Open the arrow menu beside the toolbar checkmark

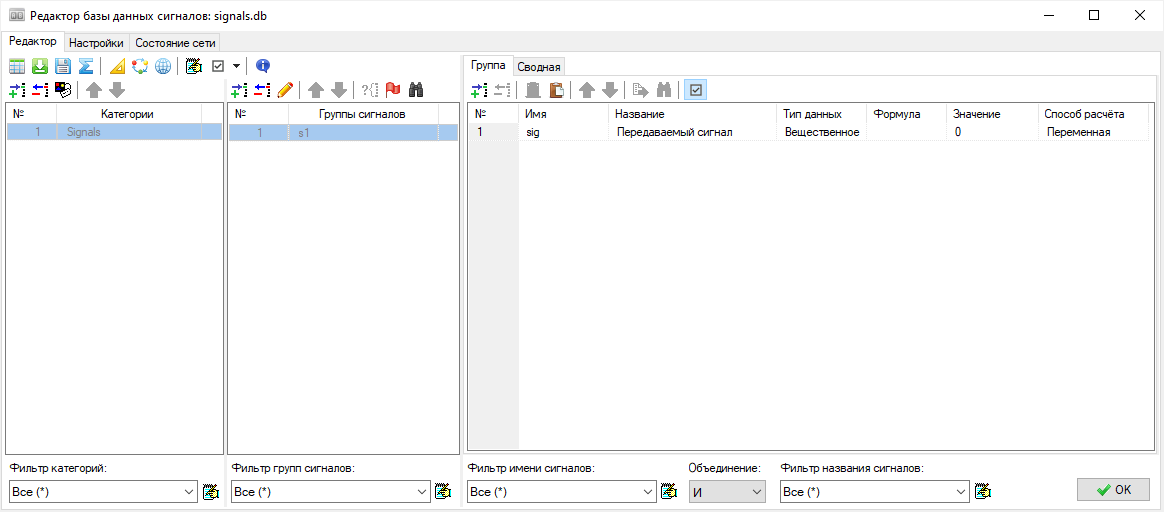[237, 66]
